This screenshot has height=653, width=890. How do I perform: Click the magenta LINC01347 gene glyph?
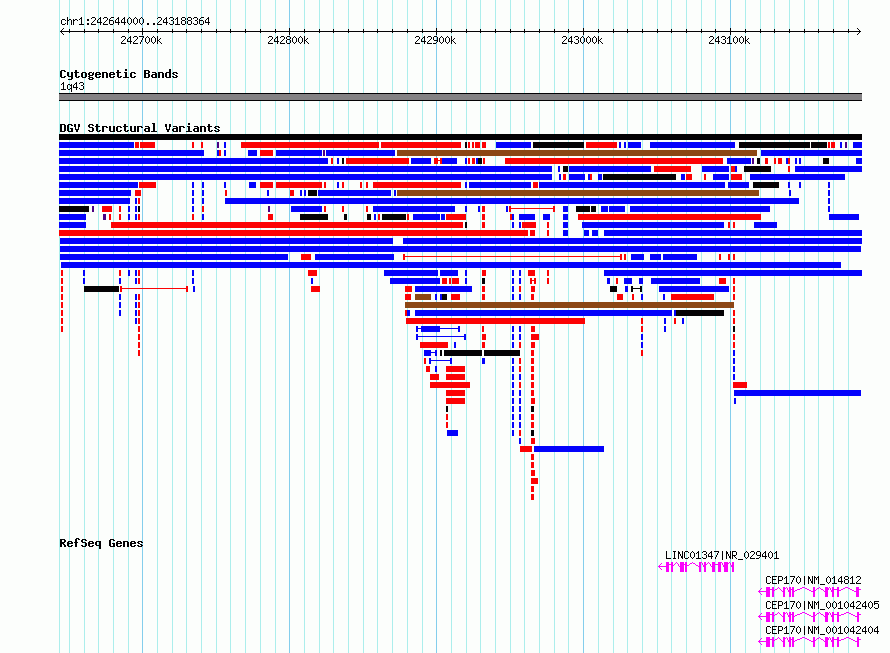point(696,567)
